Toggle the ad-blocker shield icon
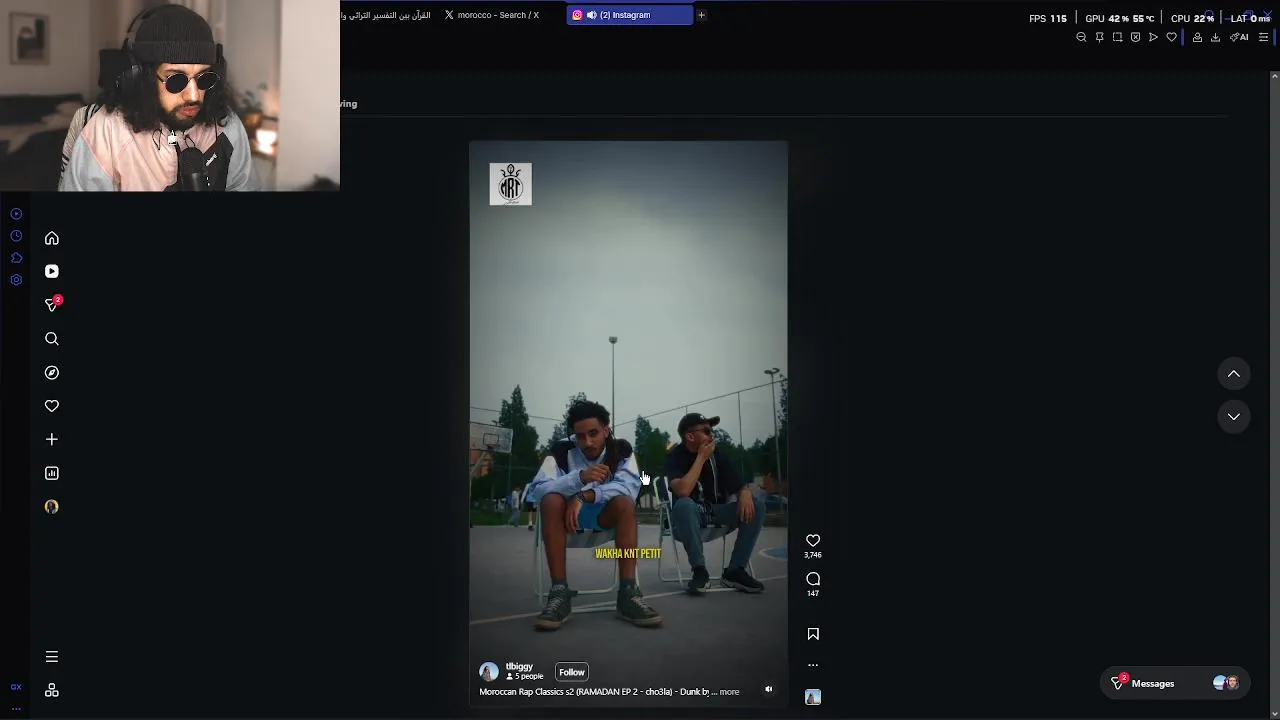Viewport: 1280px width, 720px height. click(1135, 37)
